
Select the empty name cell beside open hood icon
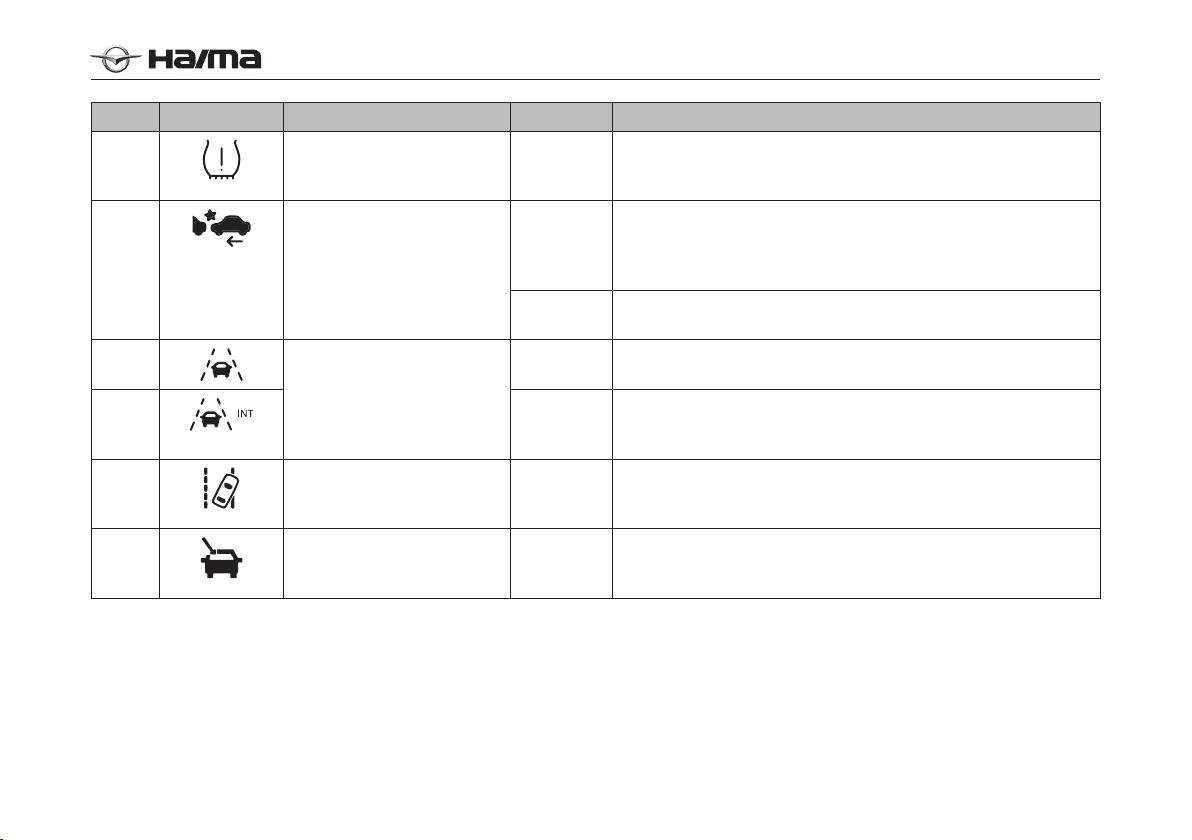pos(397,563)
